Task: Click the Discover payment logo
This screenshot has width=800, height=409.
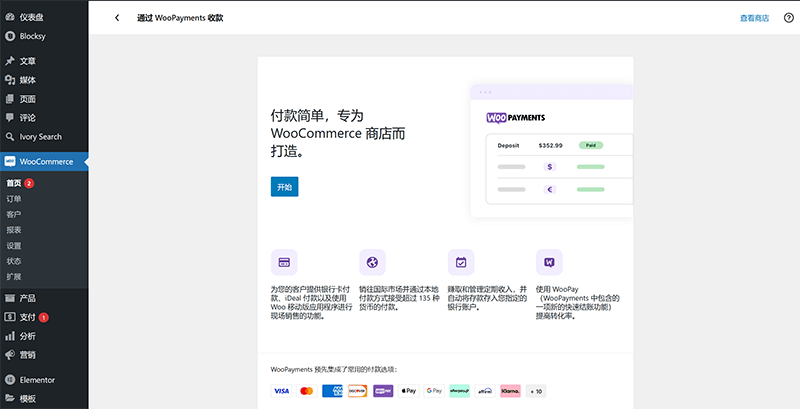Action: (358, 391)
